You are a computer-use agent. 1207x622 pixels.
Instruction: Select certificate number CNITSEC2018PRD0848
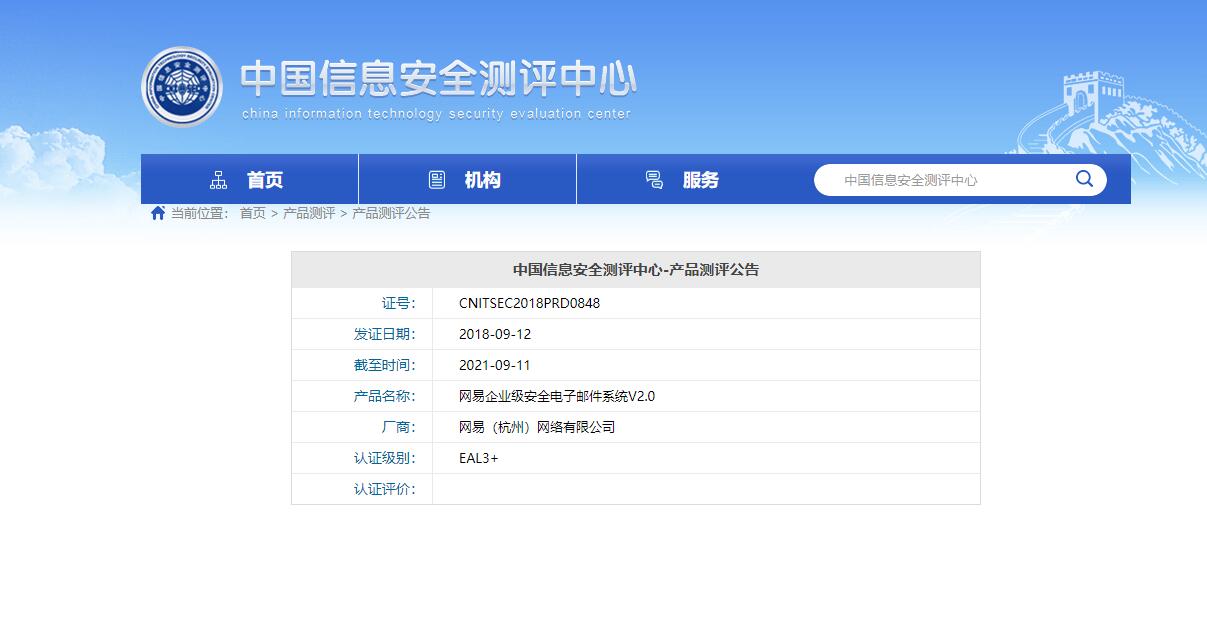(x=529, y=303)
